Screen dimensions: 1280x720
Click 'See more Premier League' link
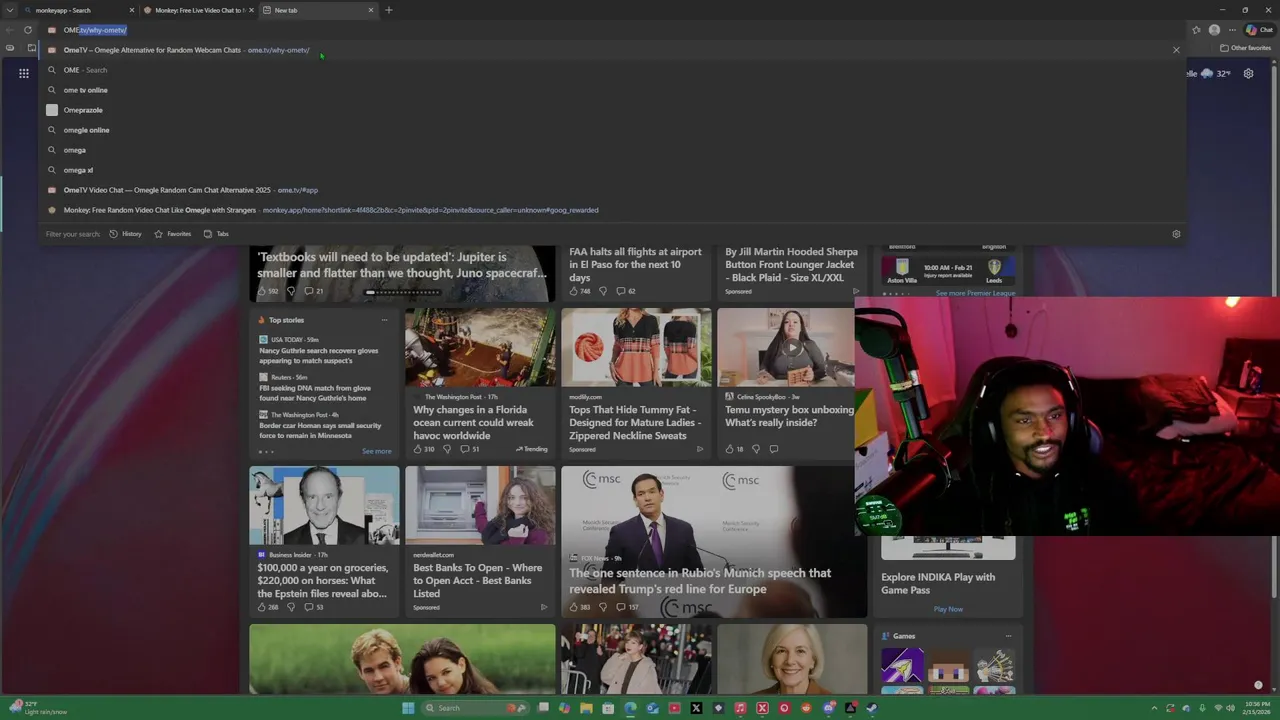[975, 293]
